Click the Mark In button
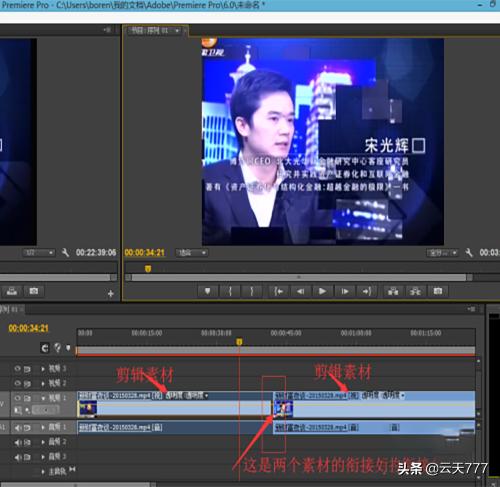500x487 pixels. point(230,291)
